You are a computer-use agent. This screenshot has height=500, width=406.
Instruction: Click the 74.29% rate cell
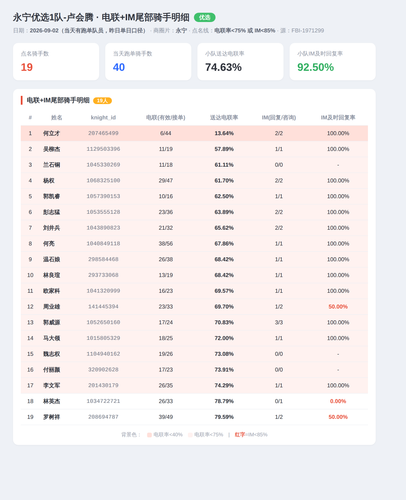tap(224, 385)
